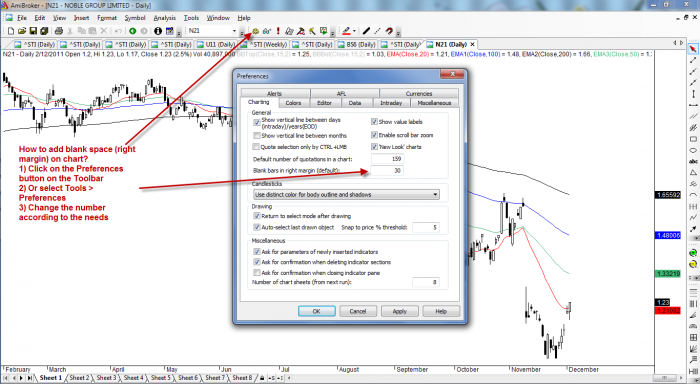700x384 pixels.
Task: Expand the N21 symbol dropdown in the toolbar
Action: pos(234,31)
